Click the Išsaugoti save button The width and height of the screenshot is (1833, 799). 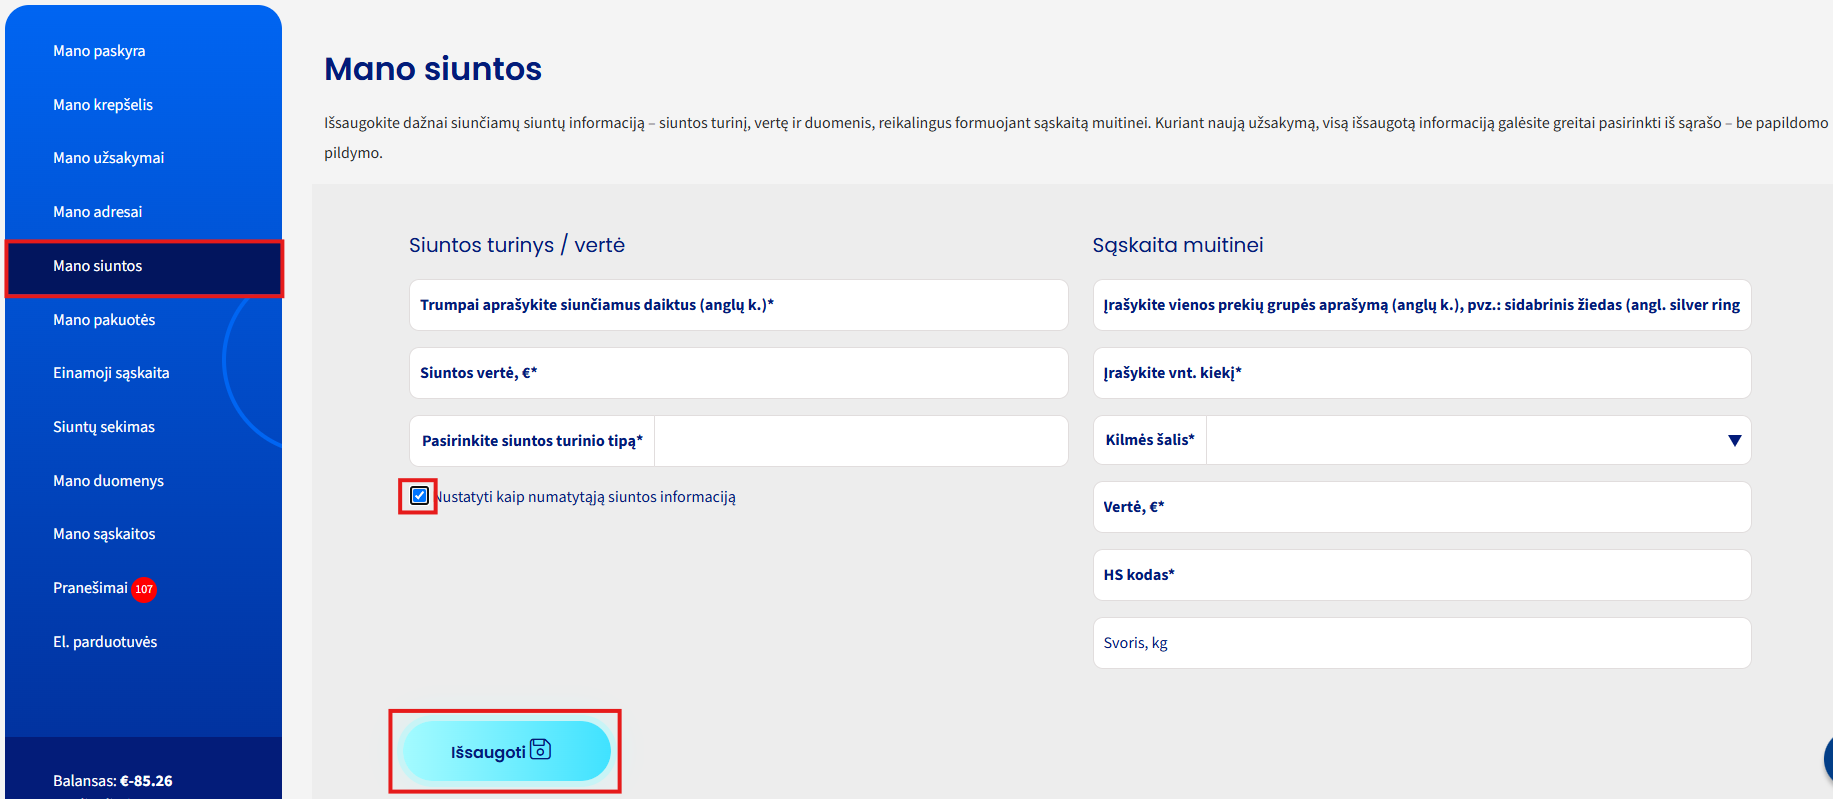coord(506,751)
